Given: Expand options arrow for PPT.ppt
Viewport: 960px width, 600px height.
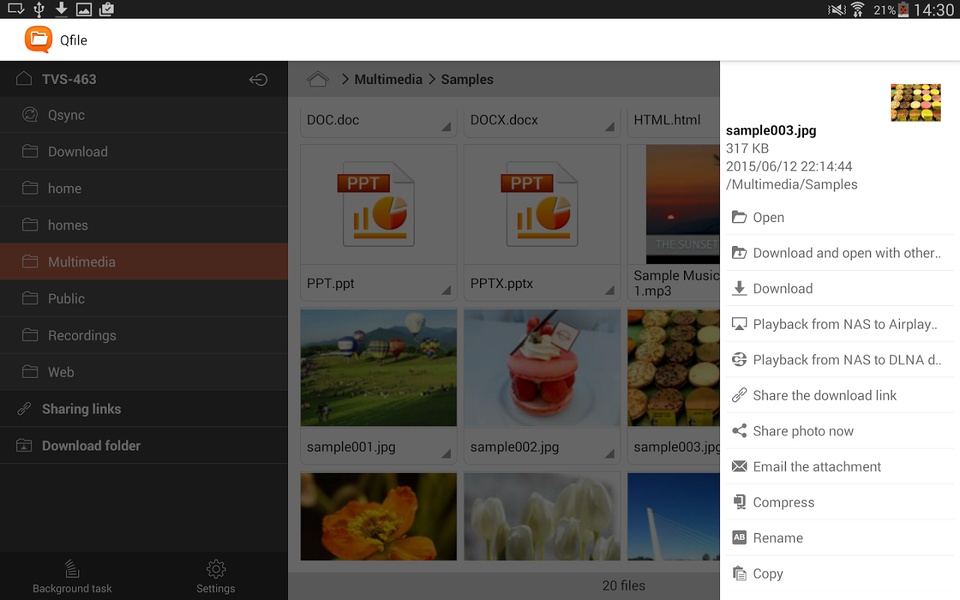Looking at the screenshot, I should click(446, 290).
